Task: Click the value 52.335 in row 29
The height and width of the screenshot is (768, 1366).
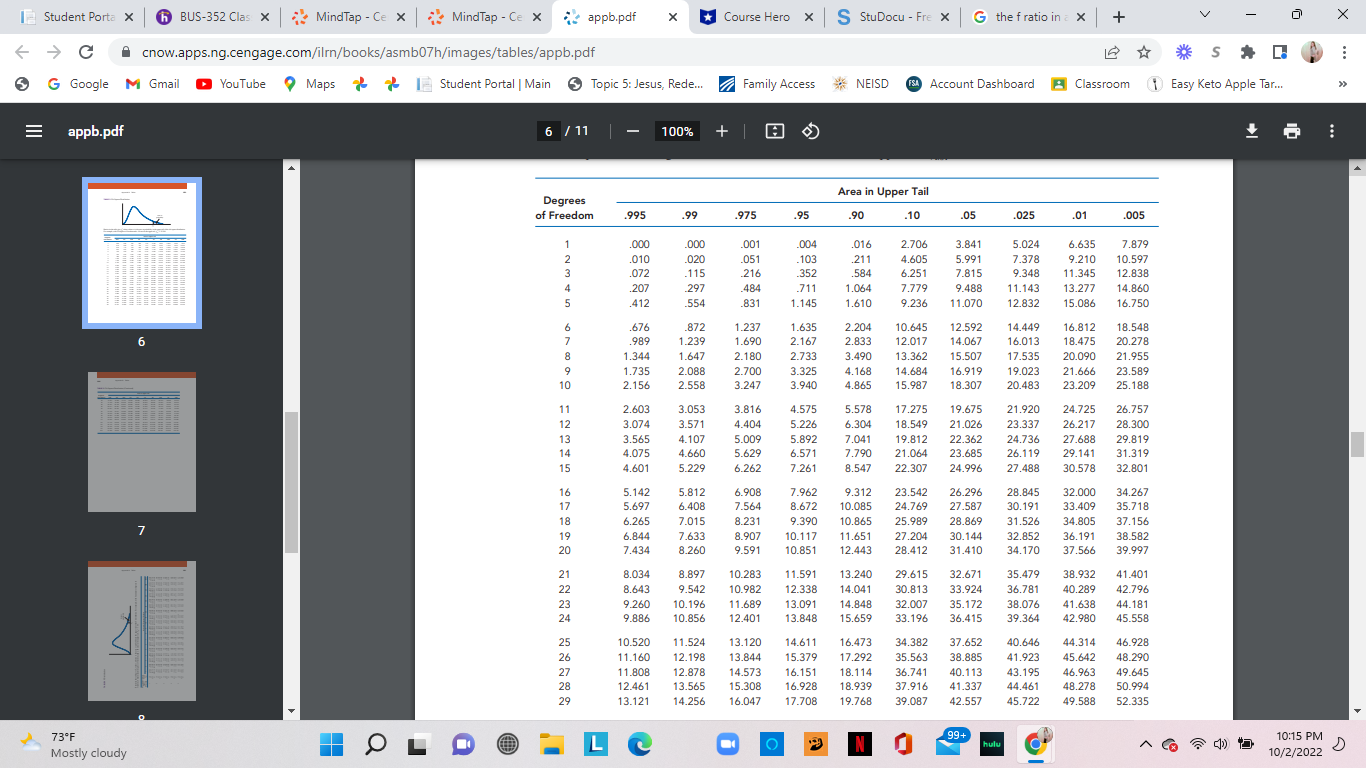Action: 1131,701
